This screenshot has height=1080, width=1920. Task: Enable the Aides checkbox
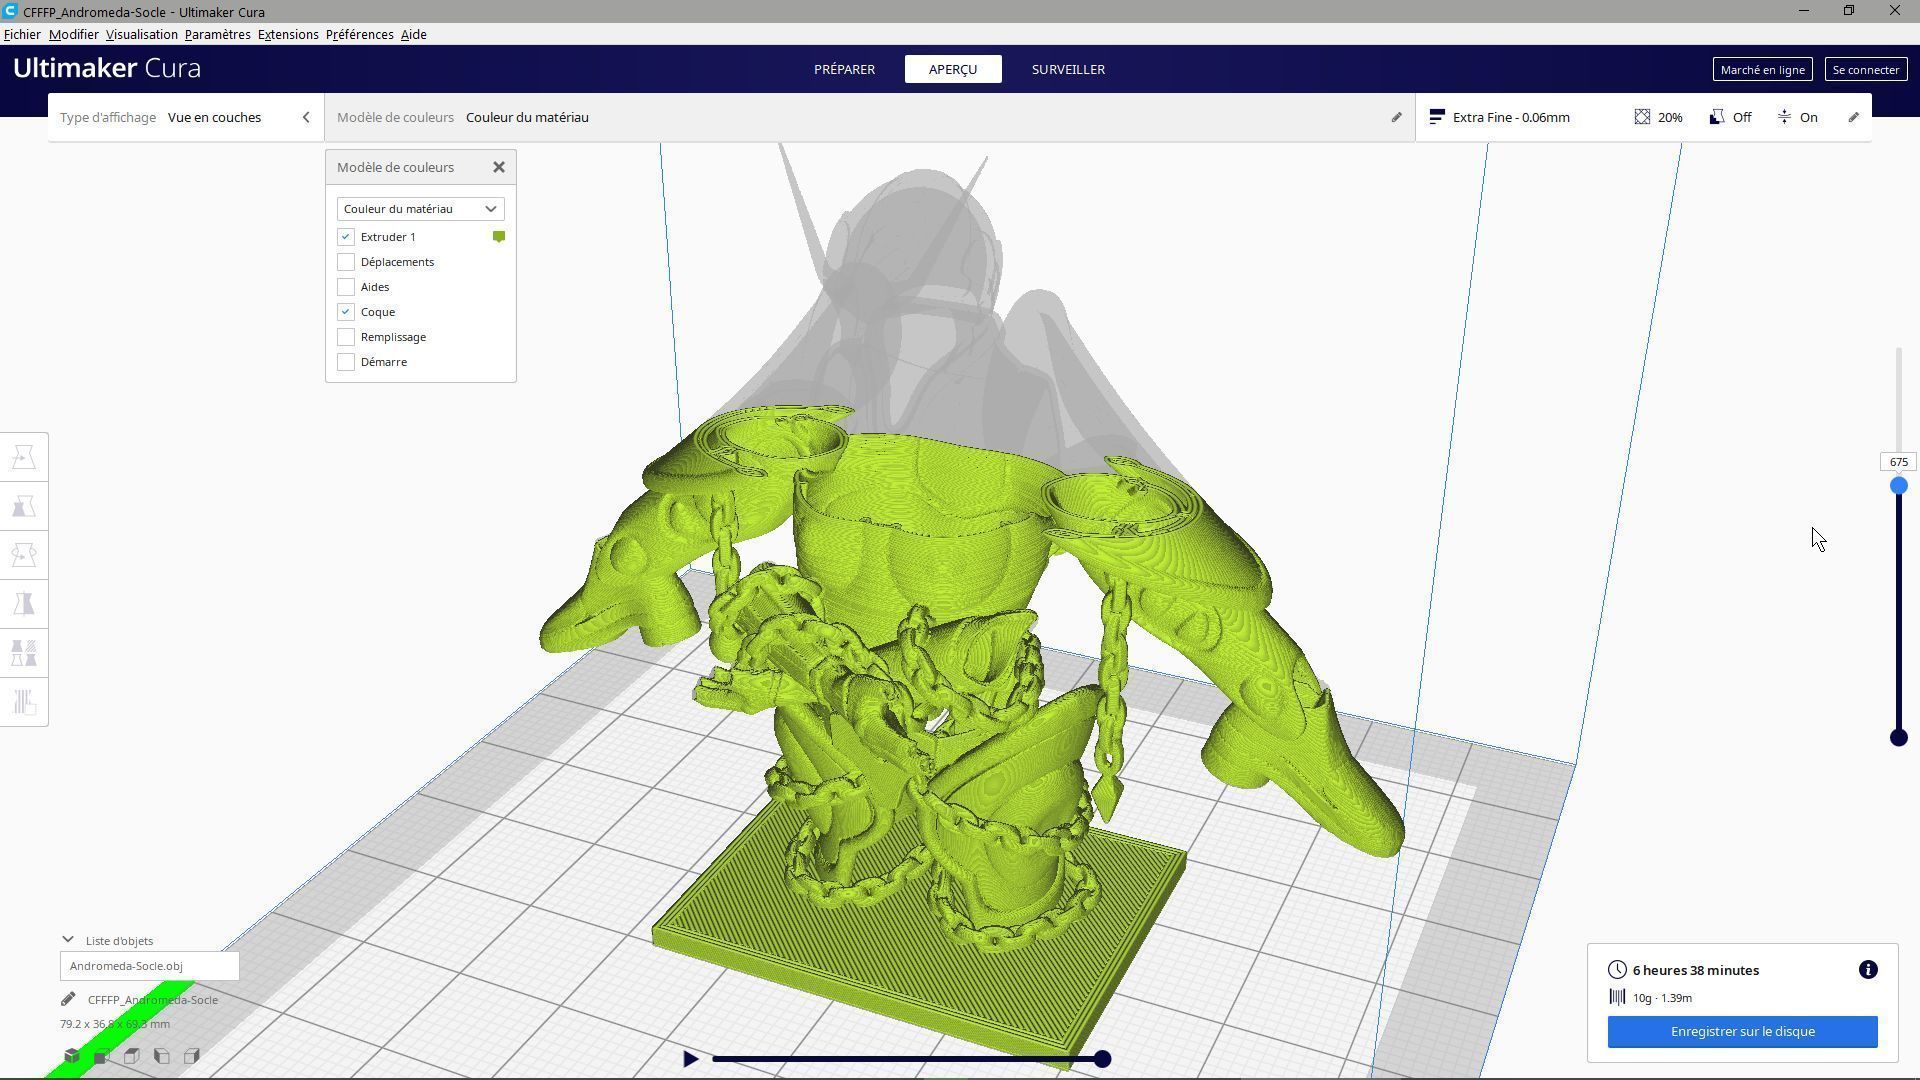346,287
